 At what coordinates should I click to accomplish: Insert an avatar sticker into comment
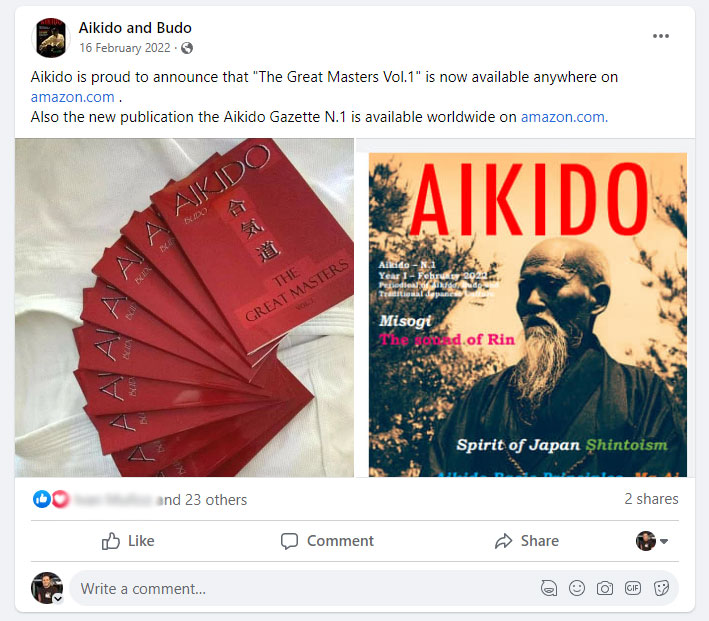click(x=548, y=588)
